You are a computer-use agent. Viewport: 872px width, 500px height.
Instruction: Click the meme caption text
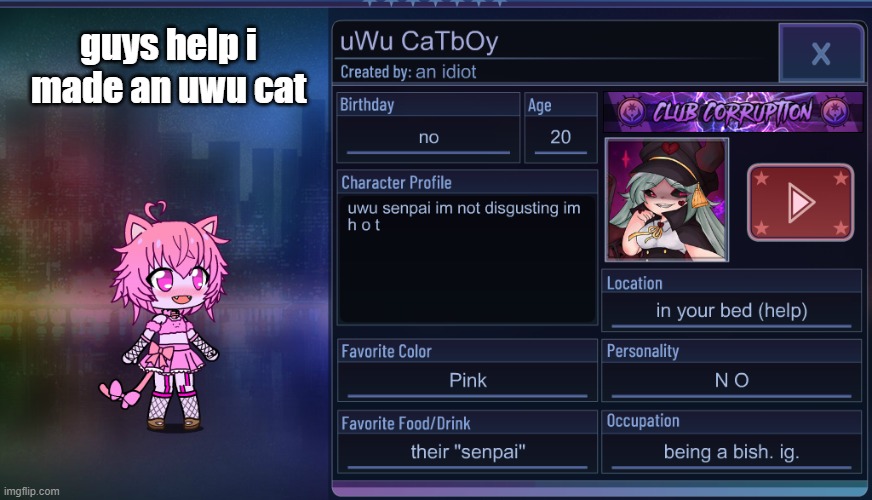169,67
